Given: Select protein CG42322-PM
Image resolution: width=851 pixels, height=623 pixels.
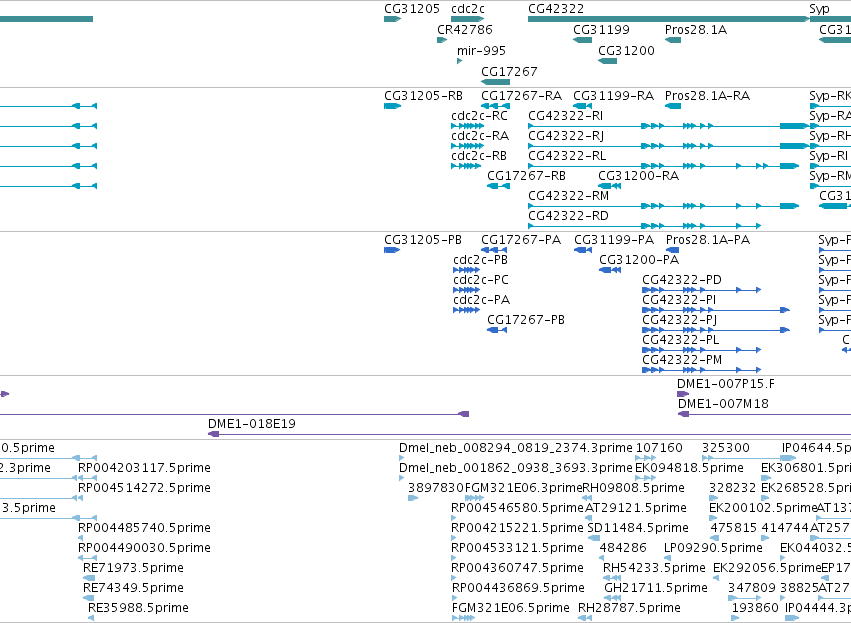Looking at the screenshot, I should [x=682, y=360].
